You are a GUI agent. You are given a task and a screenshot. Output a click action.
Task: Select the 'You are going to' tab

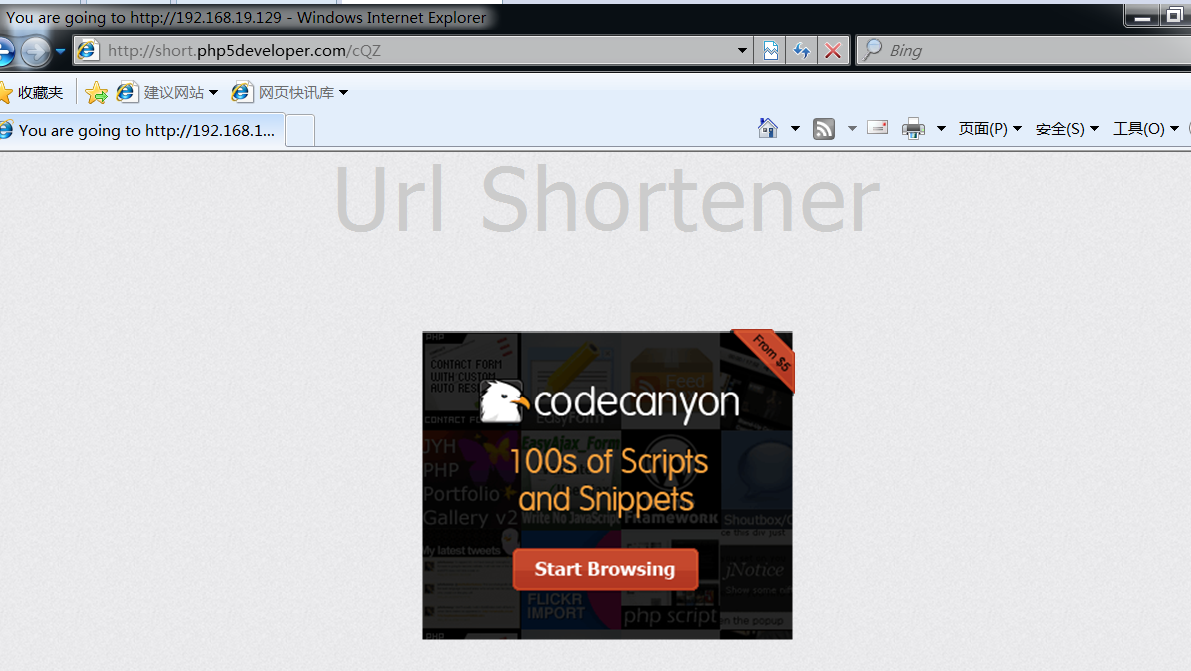pyautogui.click(x=142, y=130)
